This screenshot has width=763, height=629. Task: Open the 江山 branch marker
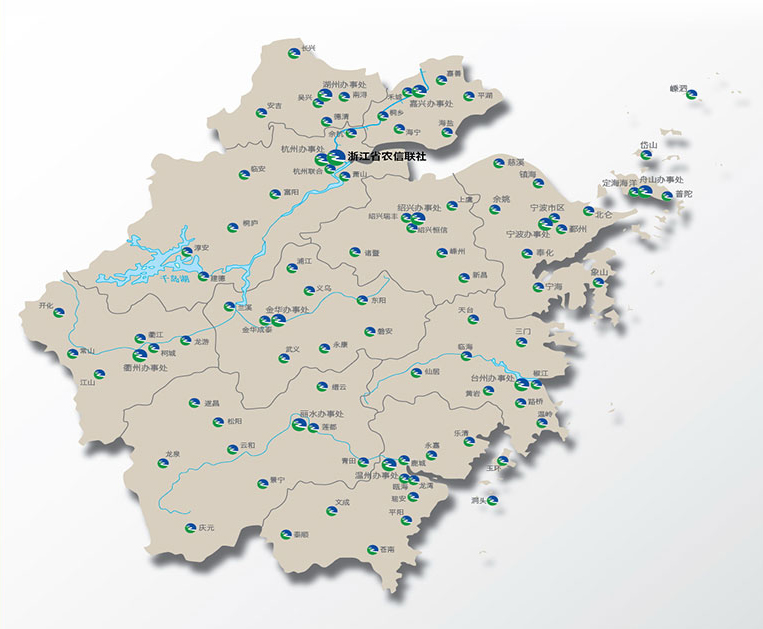coord(99,374)
